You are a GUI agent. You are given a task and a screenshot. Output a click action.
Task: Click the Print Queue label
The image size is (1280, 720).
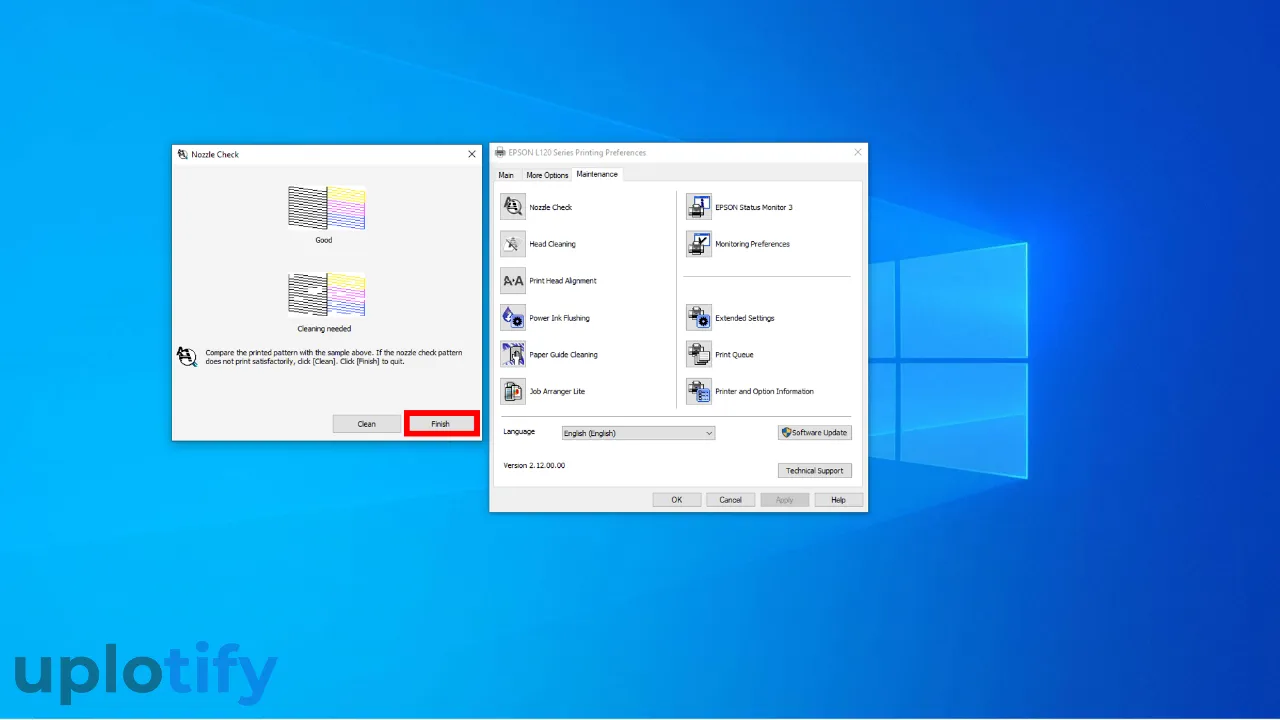tap(734, 355)
